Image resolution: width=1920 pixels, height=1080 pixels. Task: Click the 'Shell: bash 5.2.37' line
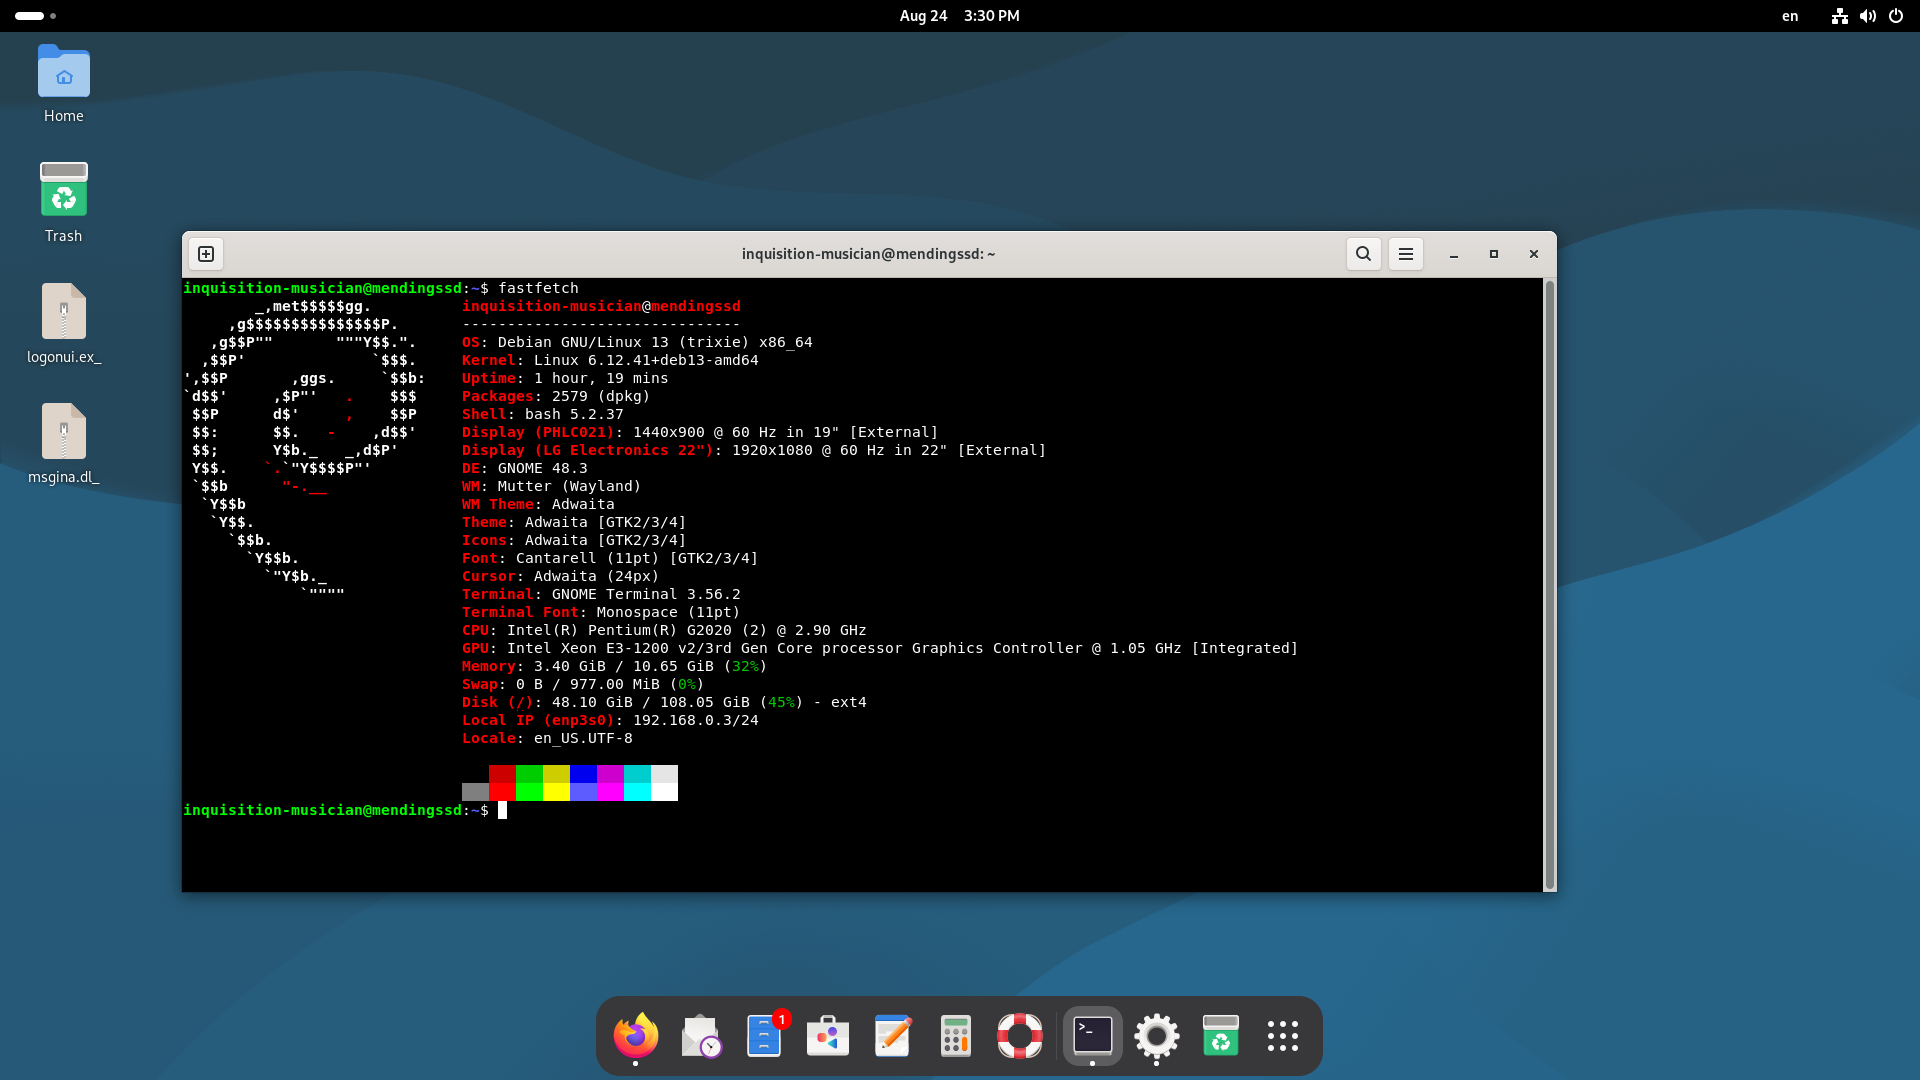point(543,414)
